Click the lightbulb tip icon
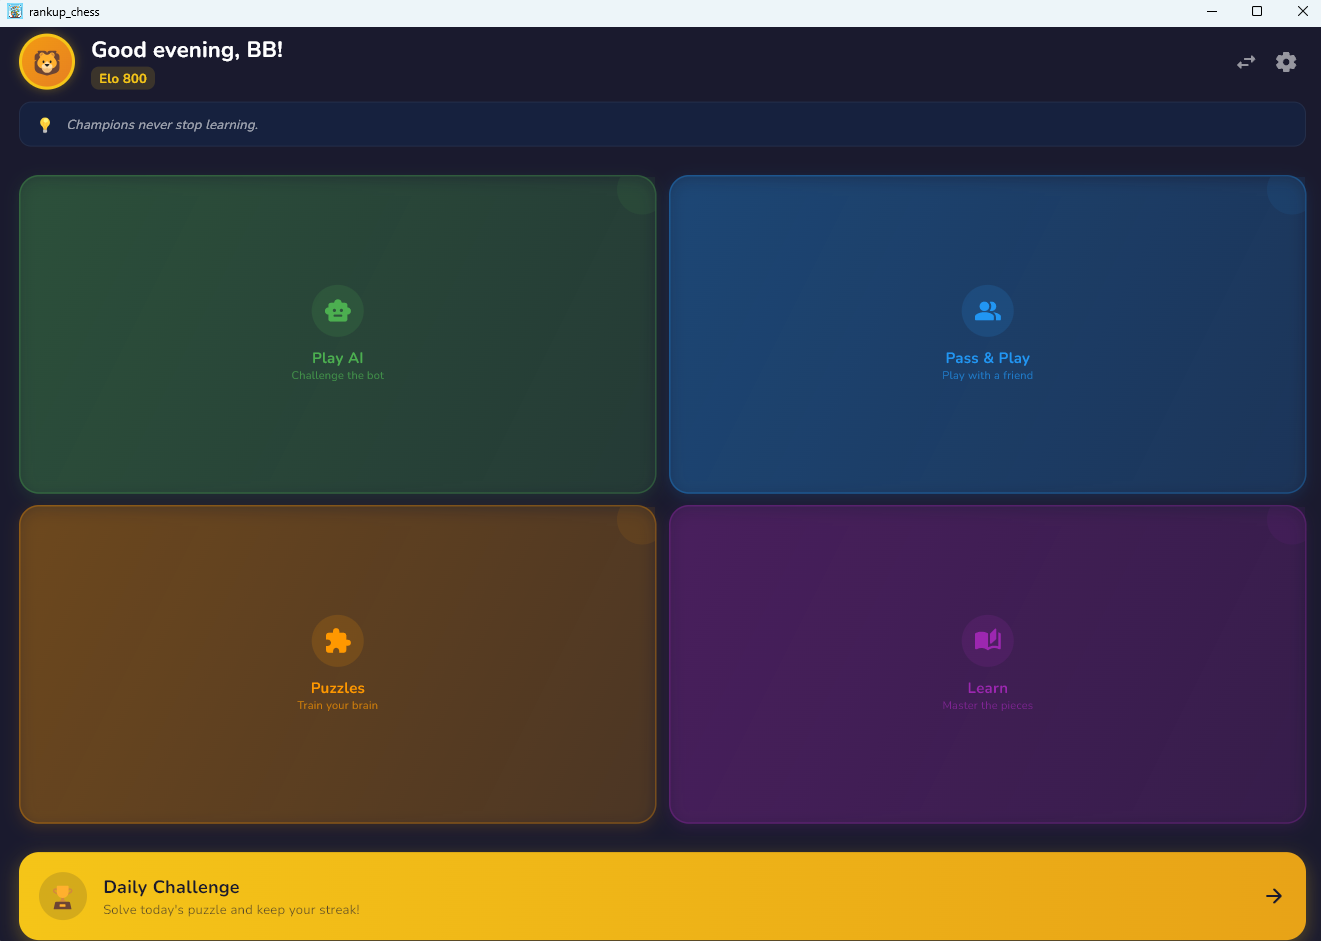The image size is (1321, 941). [x=45, y=125]
